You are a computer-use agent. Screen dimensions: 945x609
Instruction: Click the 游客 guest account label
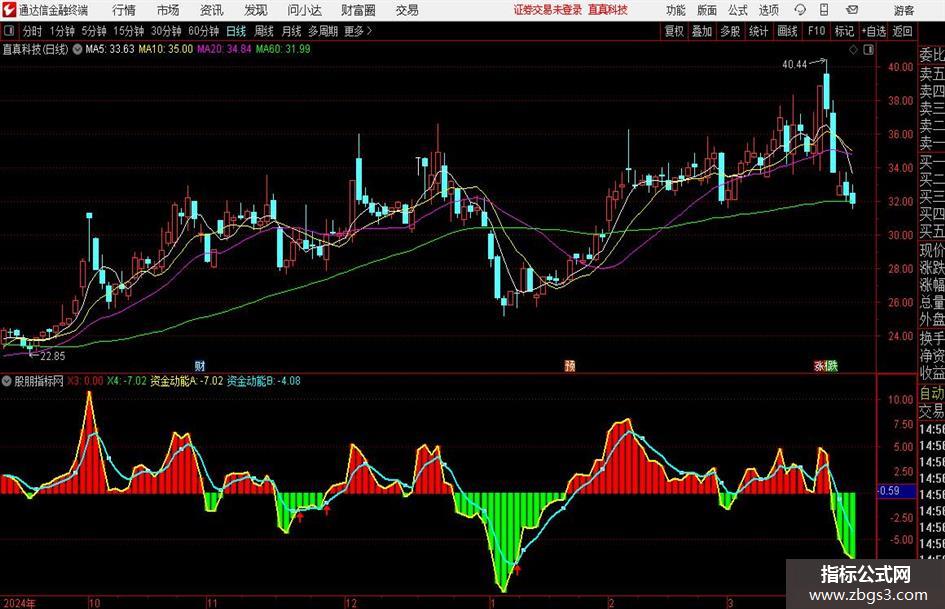tap(904, 10)
